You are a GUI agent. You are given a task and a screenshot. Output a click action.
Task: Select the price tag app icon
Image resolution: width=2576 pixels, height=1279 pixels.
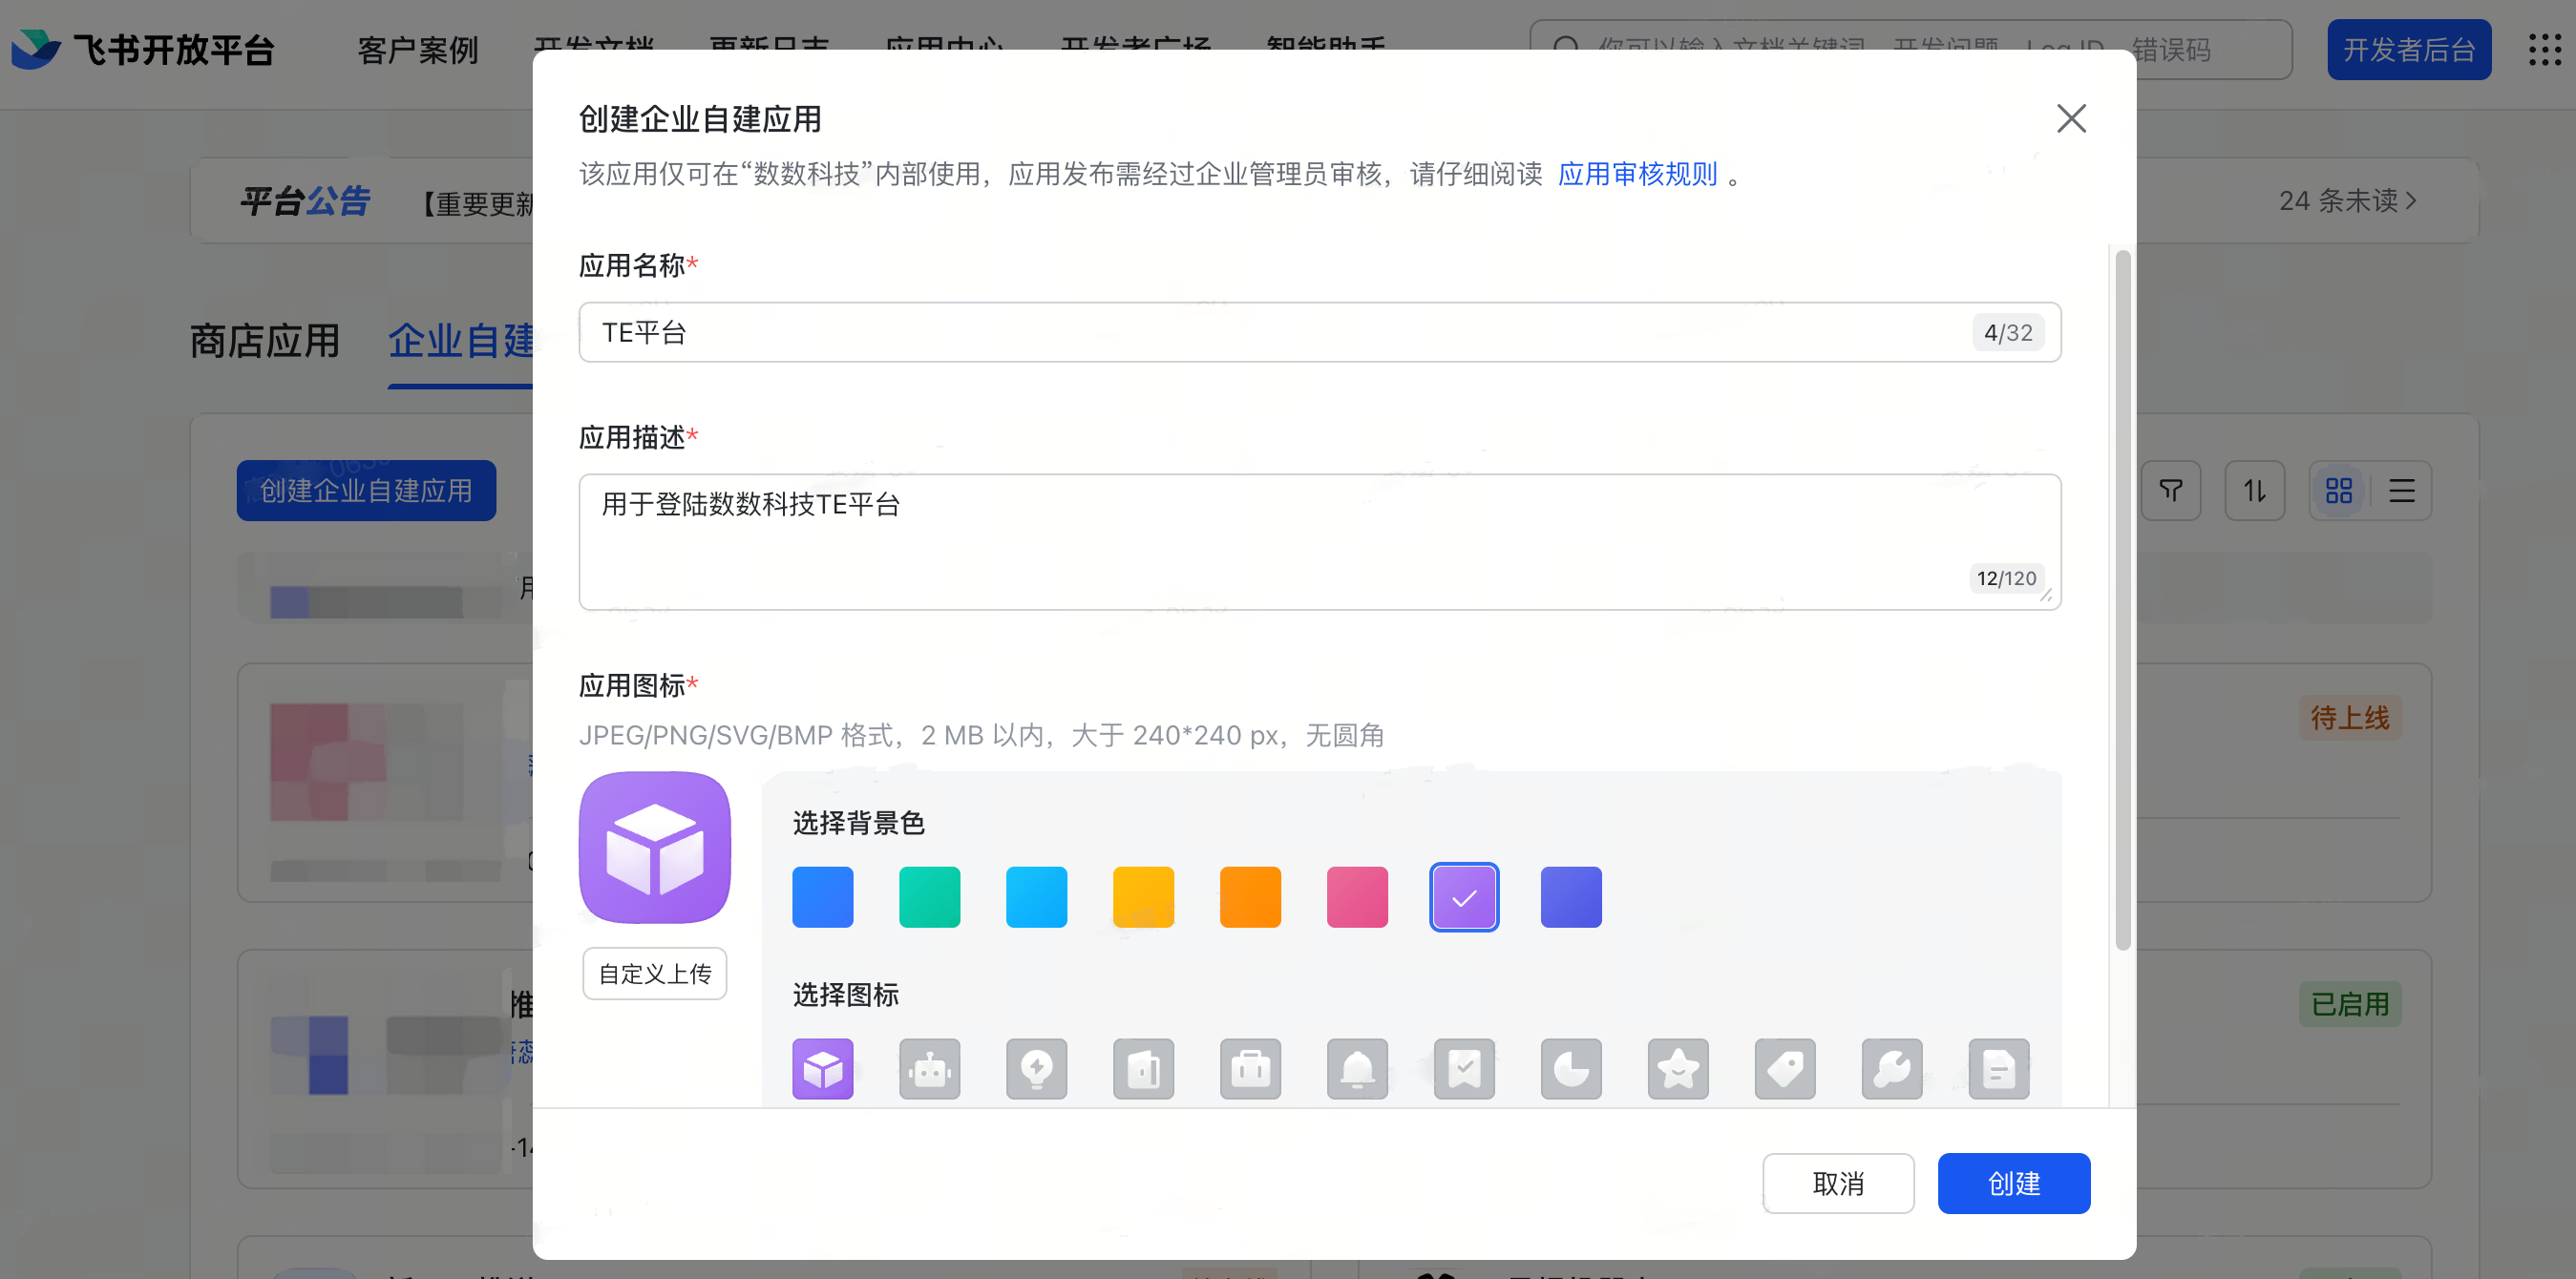point(1785,1069)
